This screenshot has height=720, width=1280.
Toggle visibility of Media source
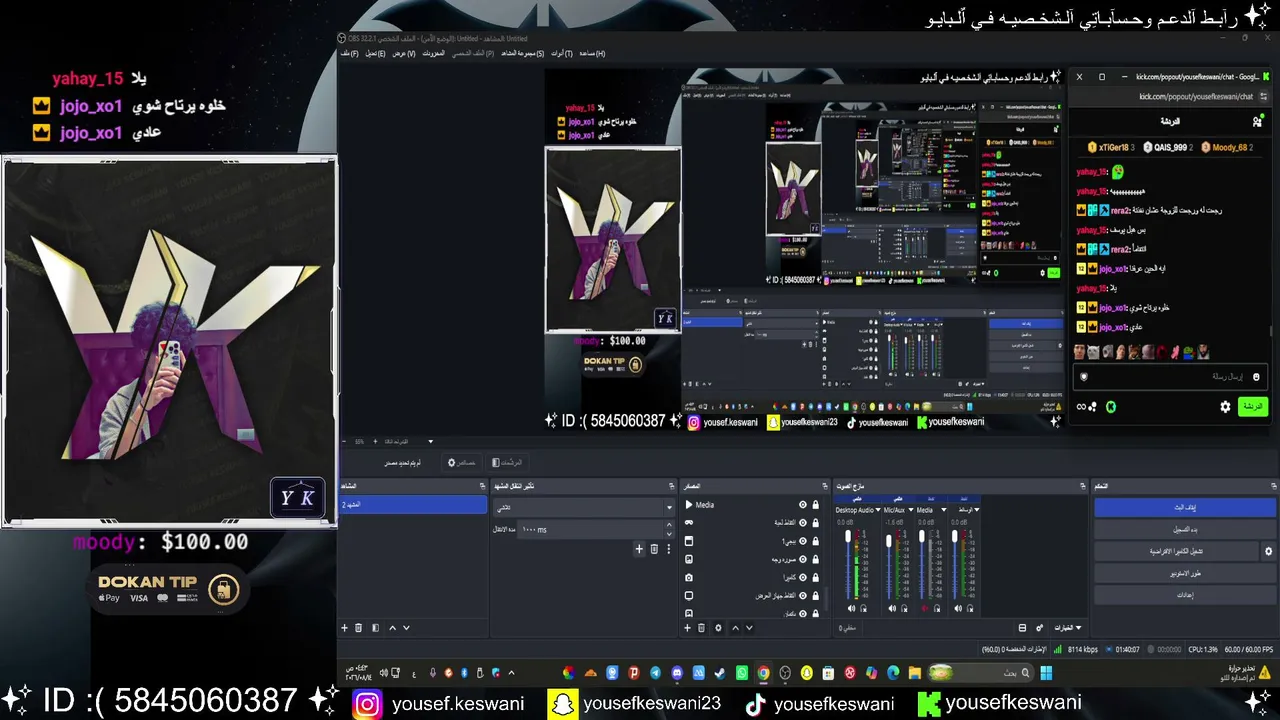point(802,505)
